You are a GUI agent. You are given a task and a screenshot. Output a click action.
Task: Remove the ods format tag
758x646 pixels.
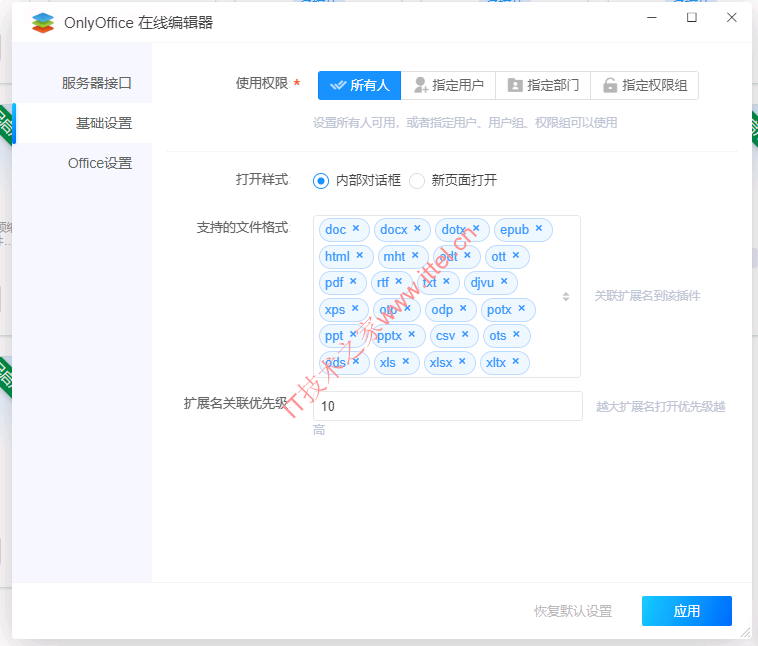356,361
